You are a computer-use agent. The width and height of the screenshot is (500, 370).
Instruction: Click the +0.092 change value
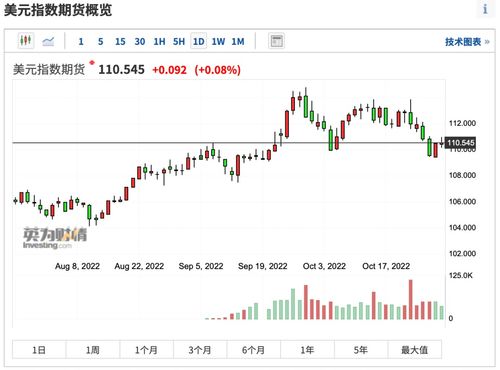(169, 70)
